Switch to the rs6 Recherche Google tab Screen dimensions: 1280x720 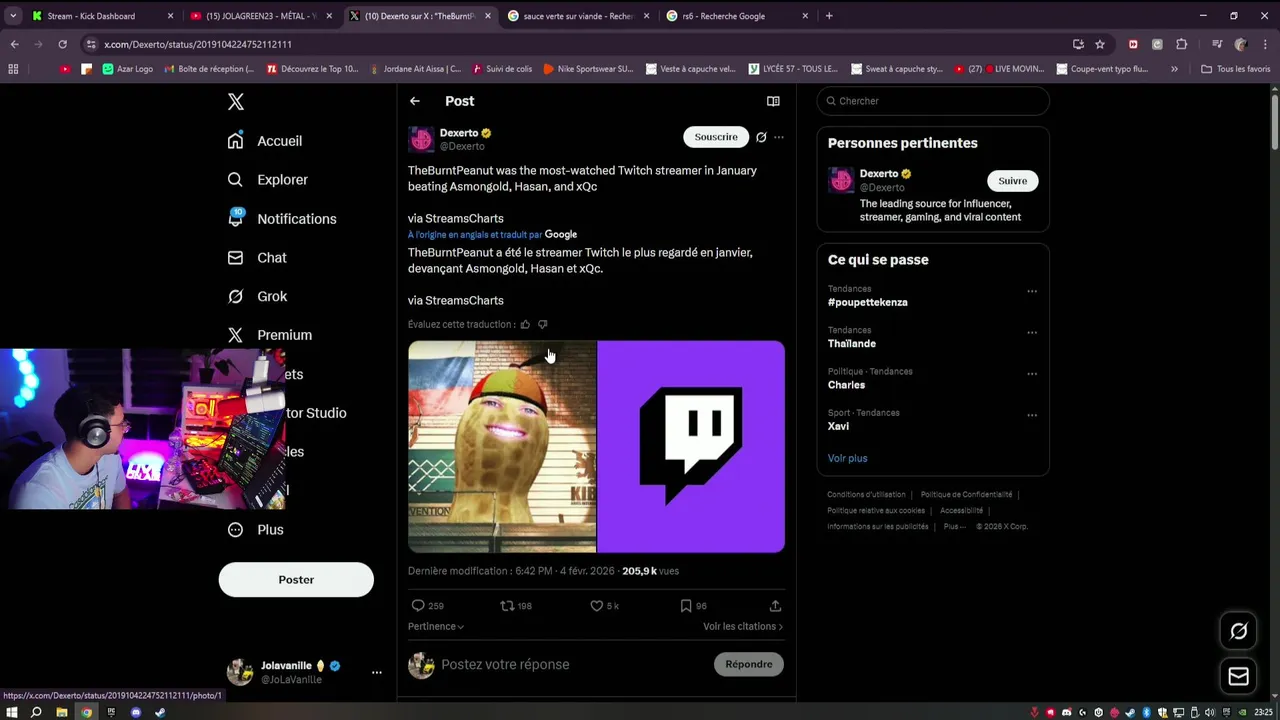(x=737, y=16)
